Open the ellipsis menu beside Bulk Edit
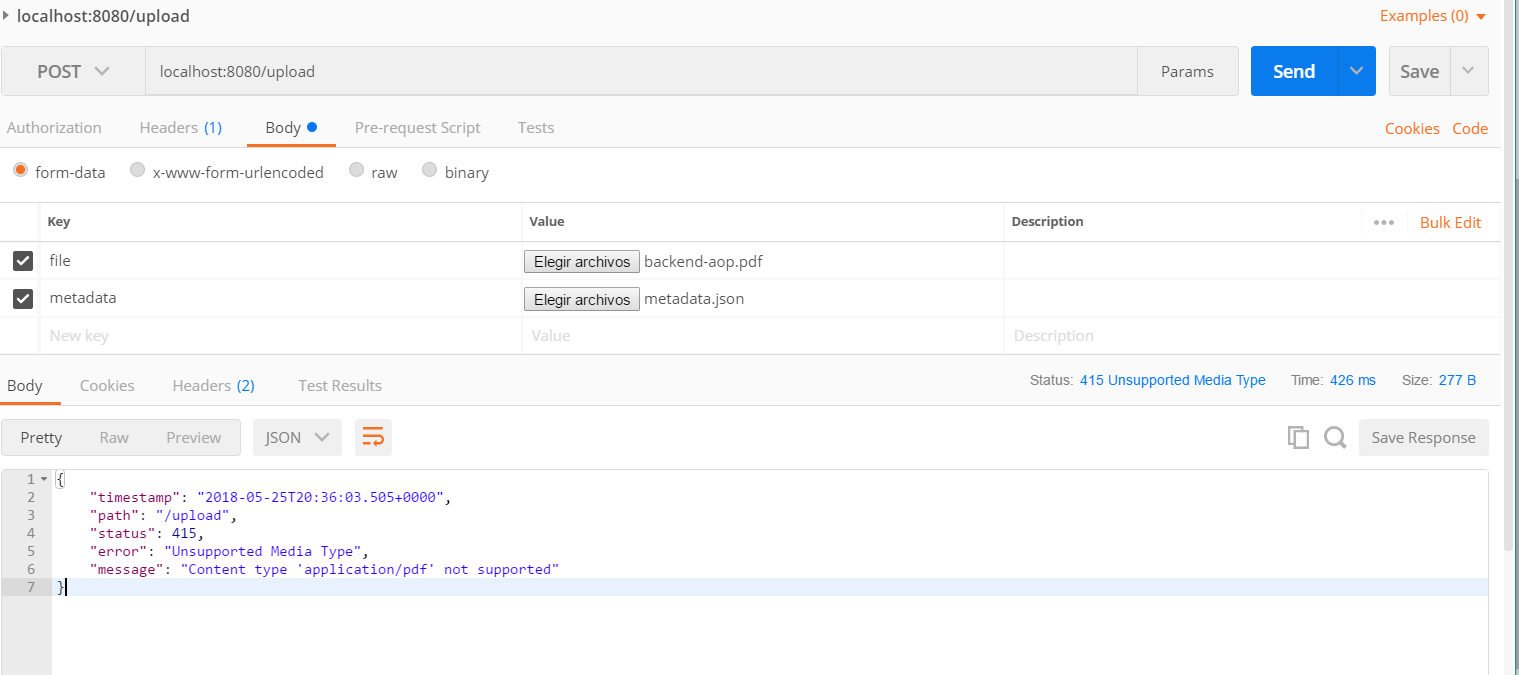This screenshot has width=1519, height=675. coord(1384,221)
